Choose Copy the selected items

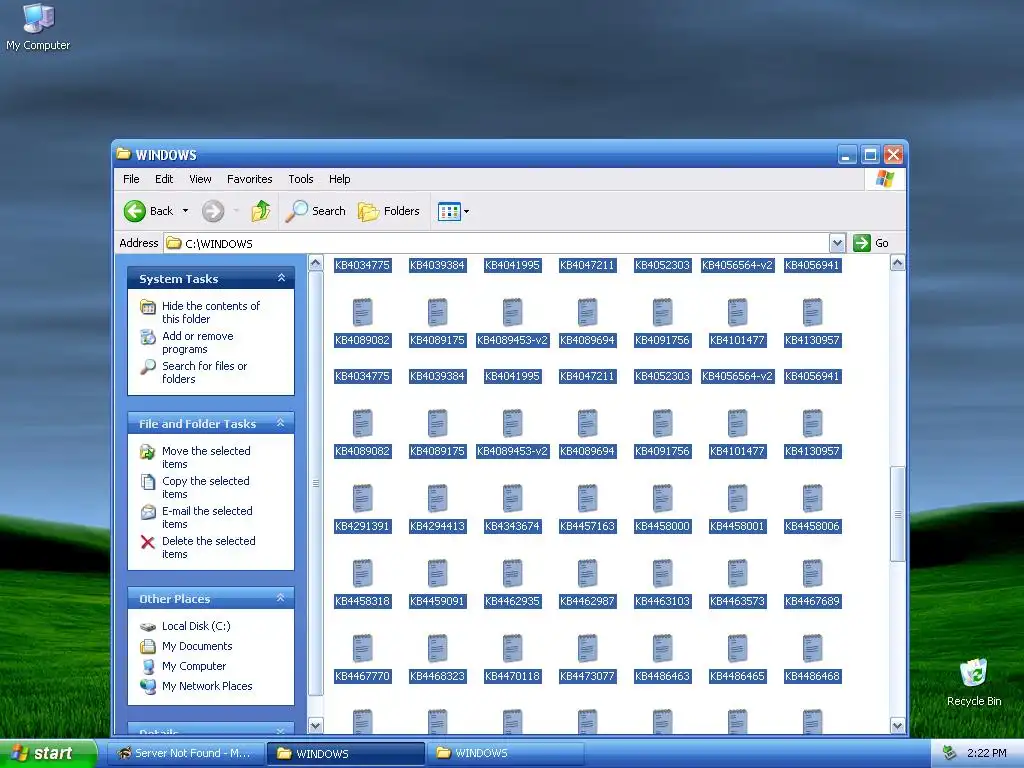[x=205, y=487]
